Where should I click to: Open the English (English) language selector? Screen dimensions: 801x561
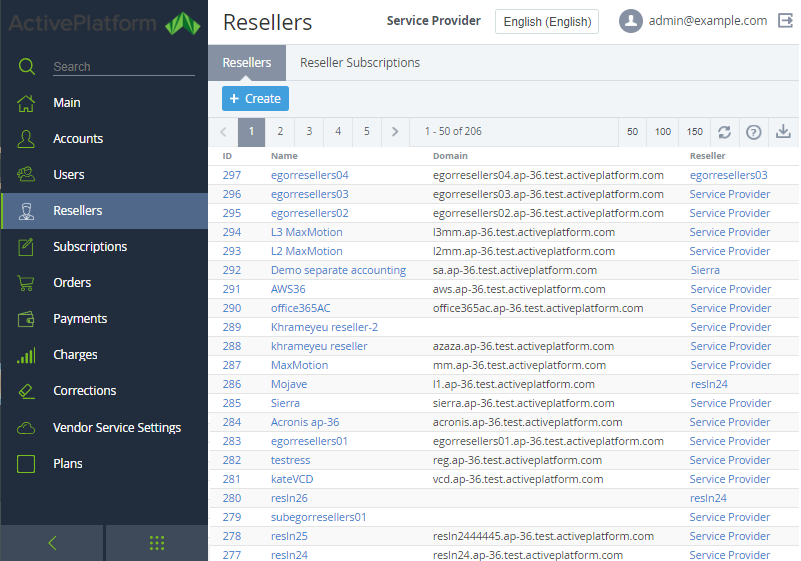[x=546, y=22]
